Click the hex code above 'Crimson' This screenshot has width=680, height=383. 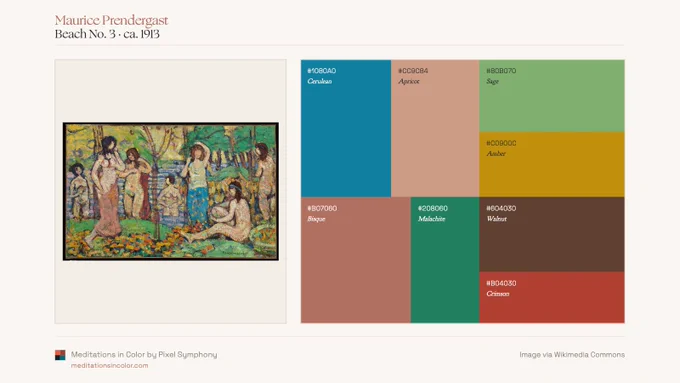tap(501, 283)
